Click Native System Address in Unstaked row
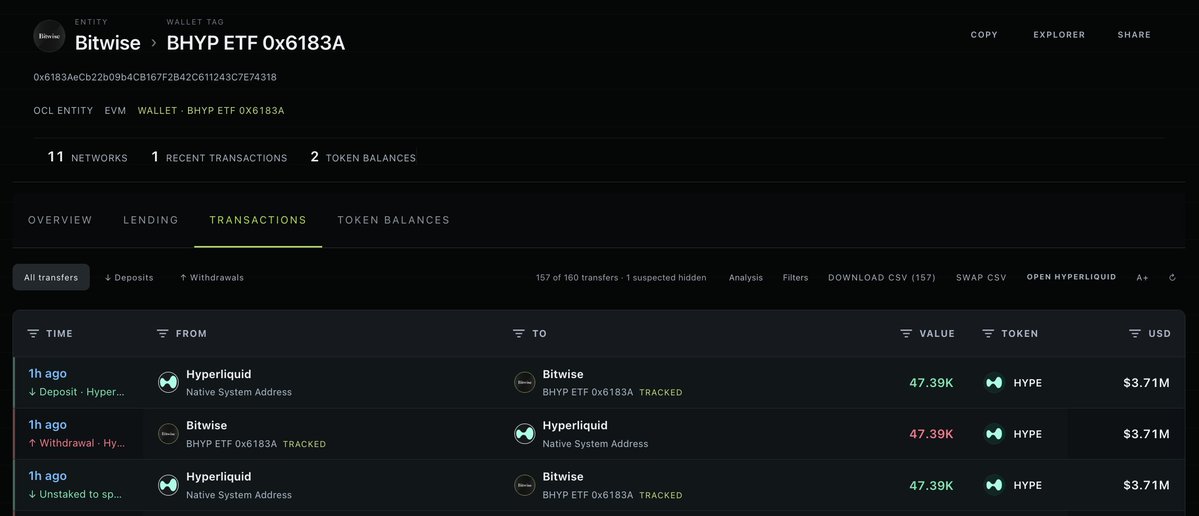1199x516 pixels. point(239,495)
